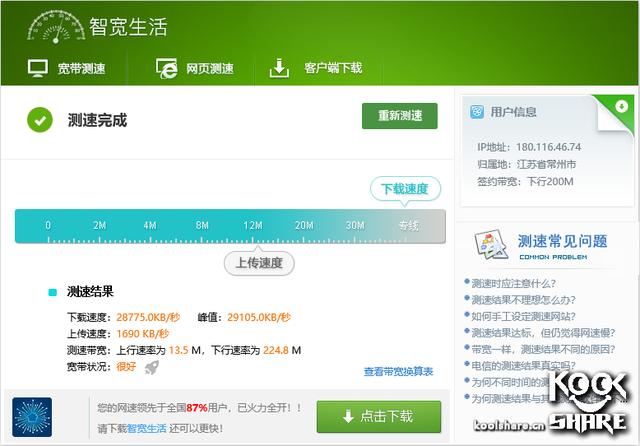Open the blue 智宽生活 link

pos(147,428)
